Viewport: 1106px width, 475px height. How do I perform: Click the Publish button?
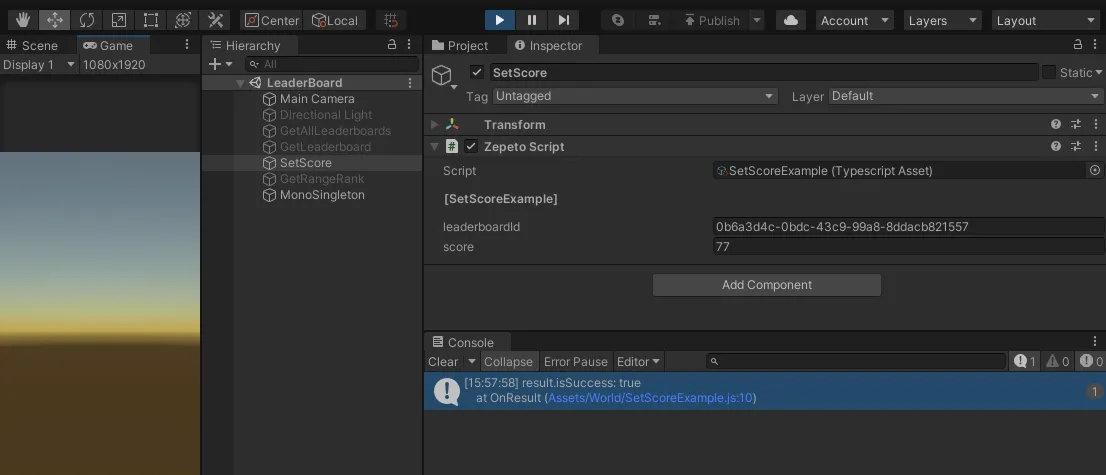click(x=712, y=20)
